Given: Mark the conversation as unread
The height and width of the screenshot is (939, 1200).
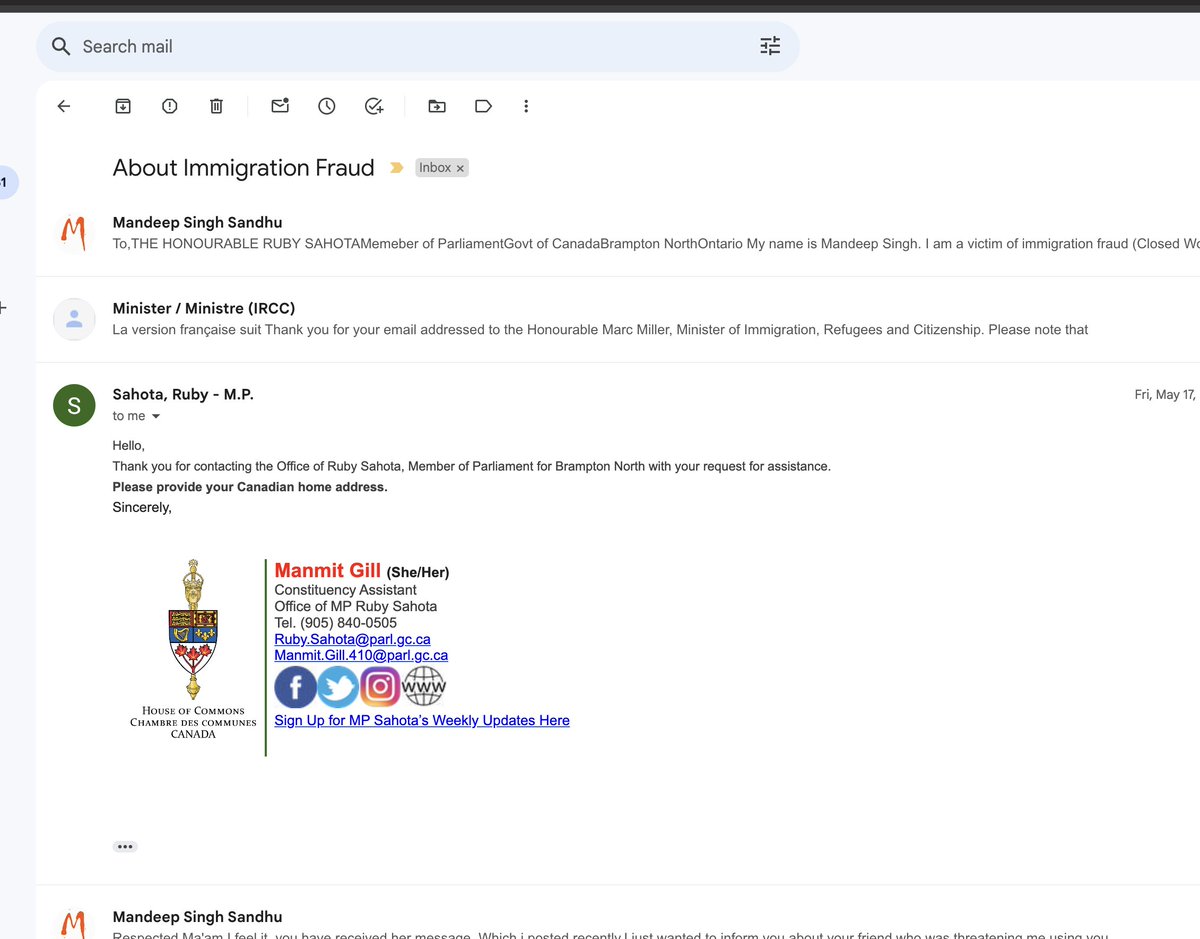Looking at the screenshot, I should pyautogui.click(x=280, y=106).
